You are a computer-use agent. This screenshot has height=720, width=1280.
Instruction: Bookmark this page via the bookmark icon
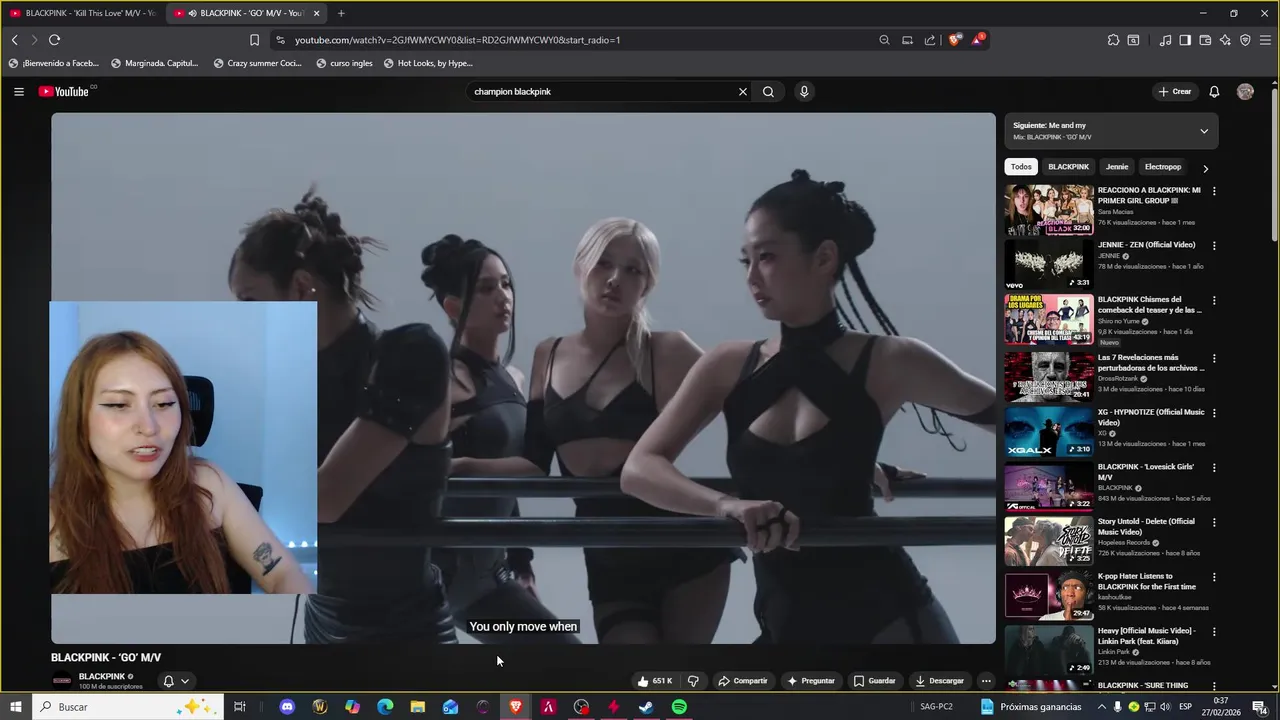click(254, 40)
